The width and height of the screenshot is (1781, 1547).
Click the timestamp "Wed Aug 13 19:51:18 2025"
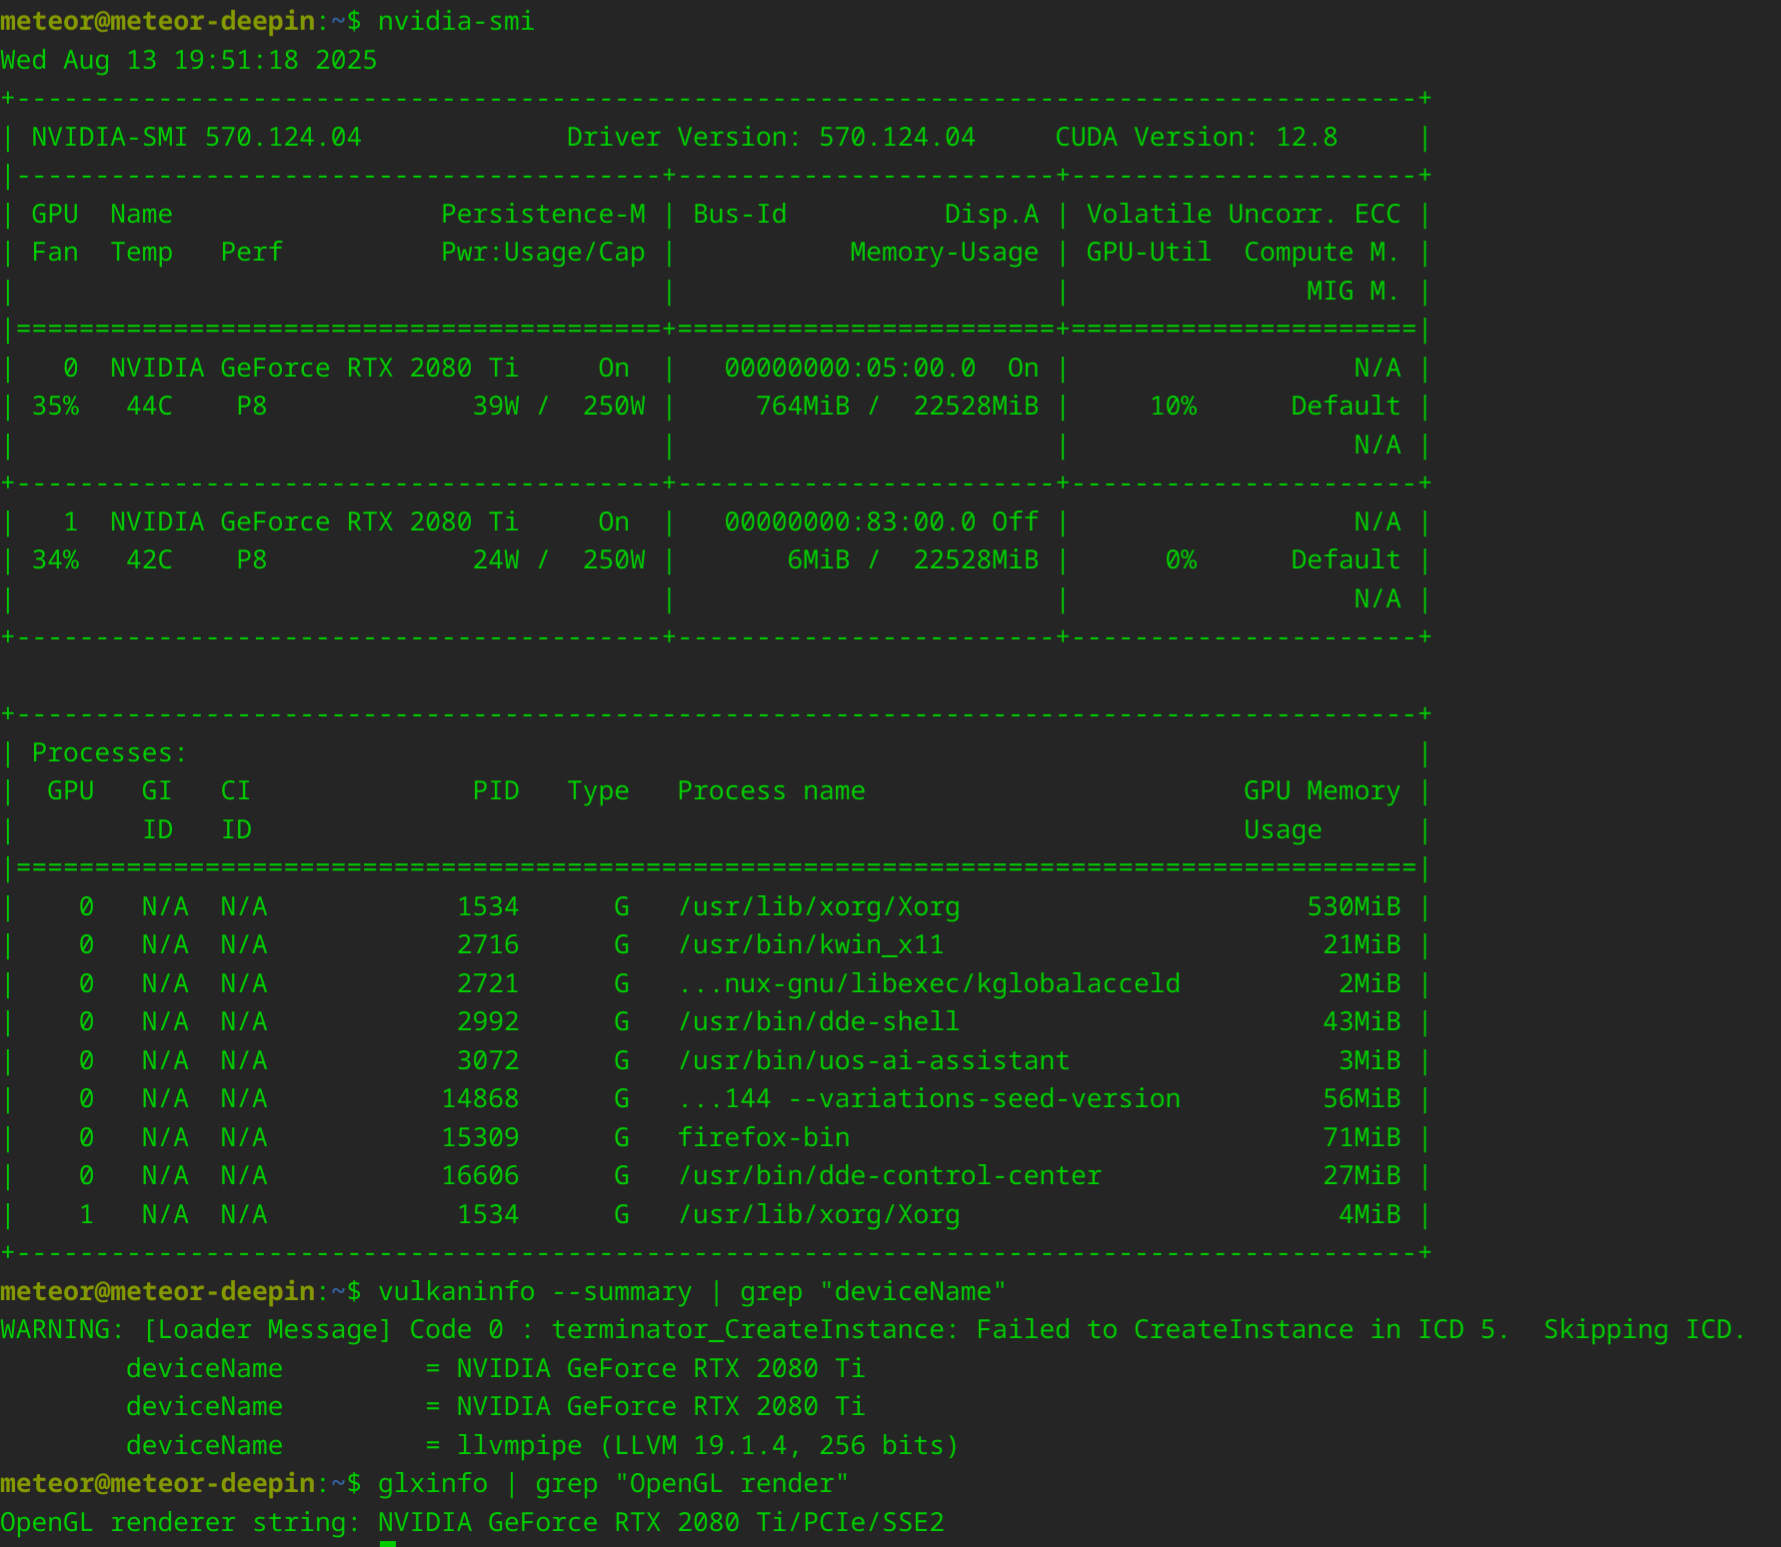pos(189,60)
